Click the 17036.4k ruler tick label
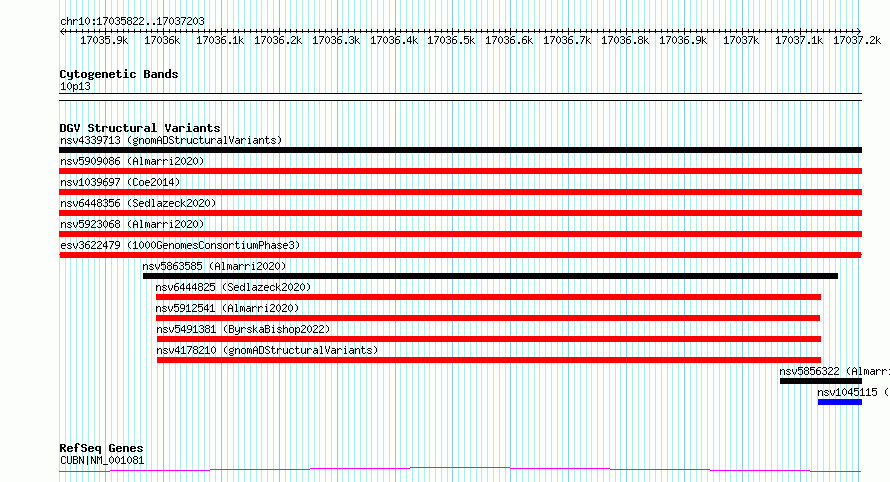The height and width of the screenshot is (482, 890). tap(394, 40)
